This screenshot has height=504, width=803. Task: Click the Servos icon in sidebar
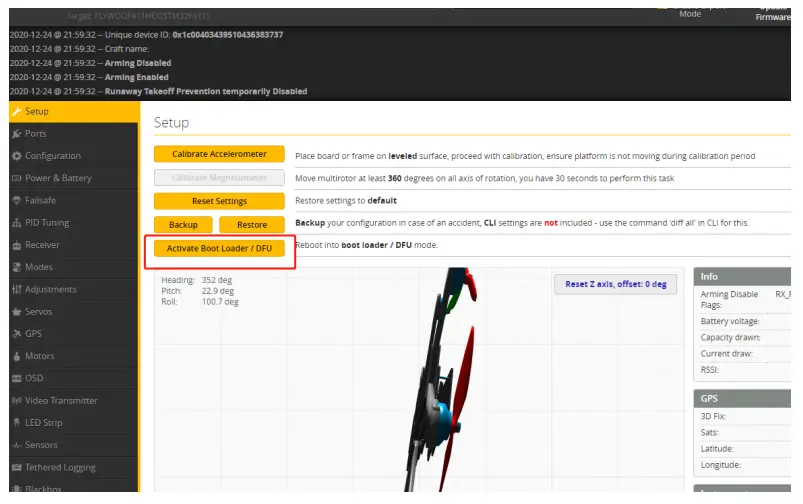[16, 311]
